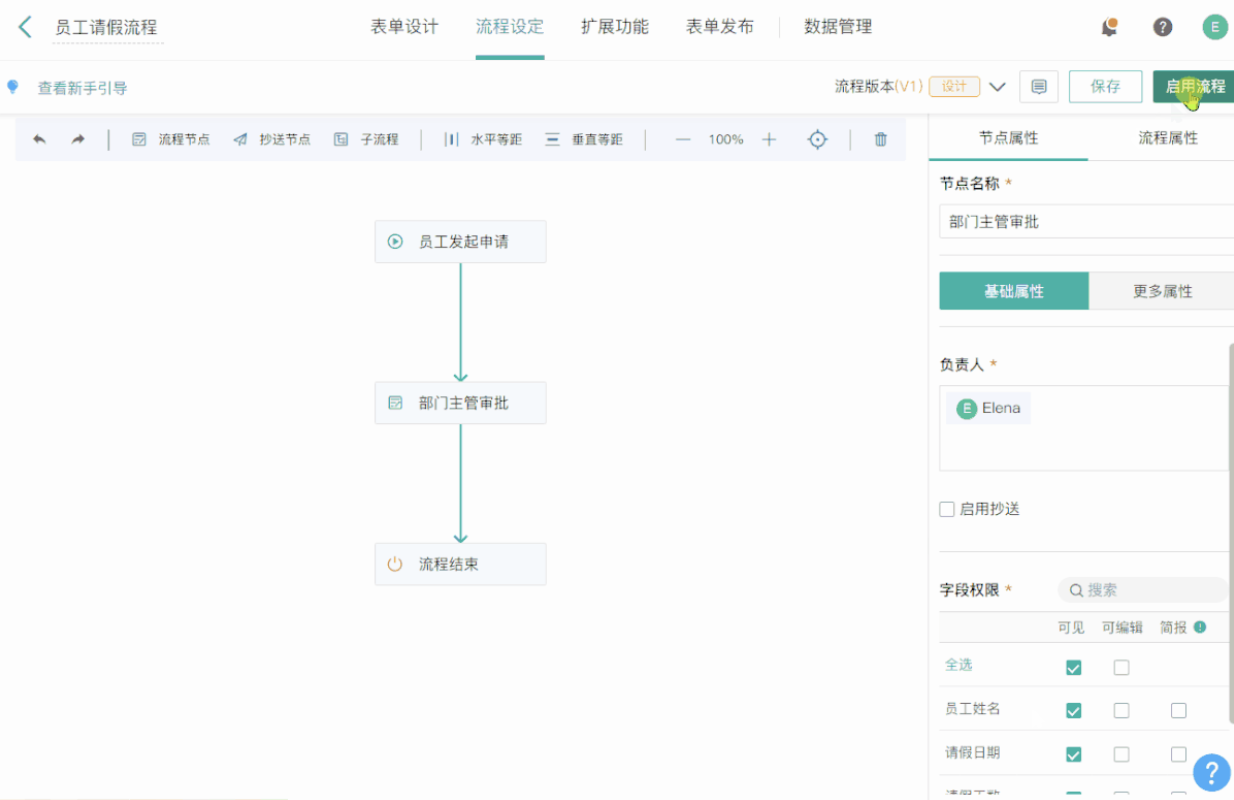Click the 保存 button
Screen dimensions: 1234x800
[1105, 87]
